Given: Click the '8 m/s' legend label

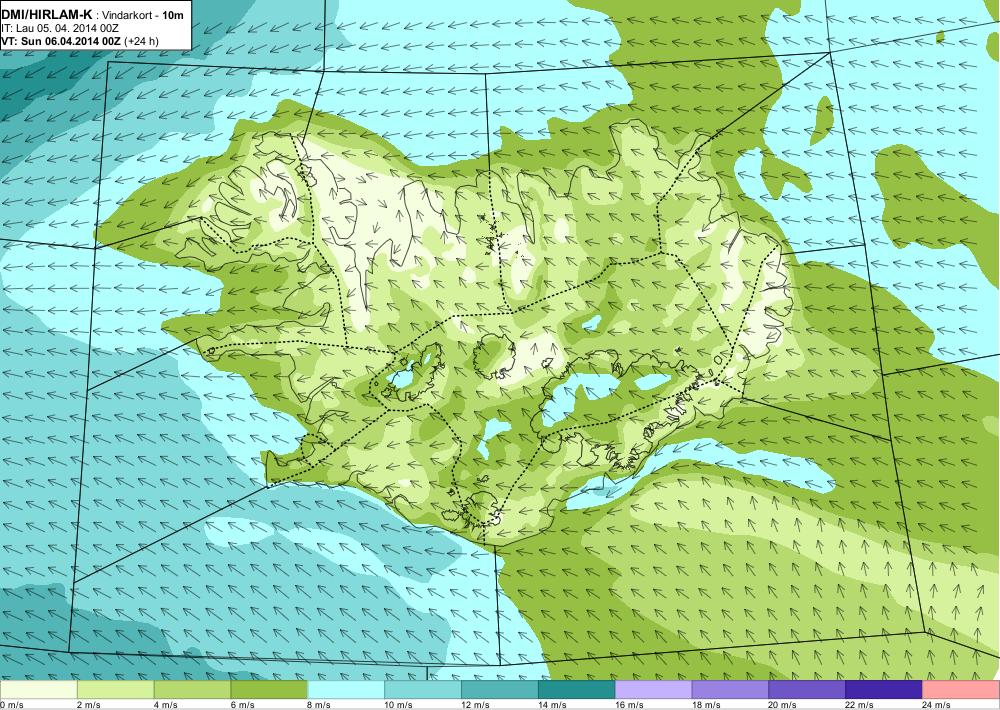Looking at the screenshot, I should [320, 705].
